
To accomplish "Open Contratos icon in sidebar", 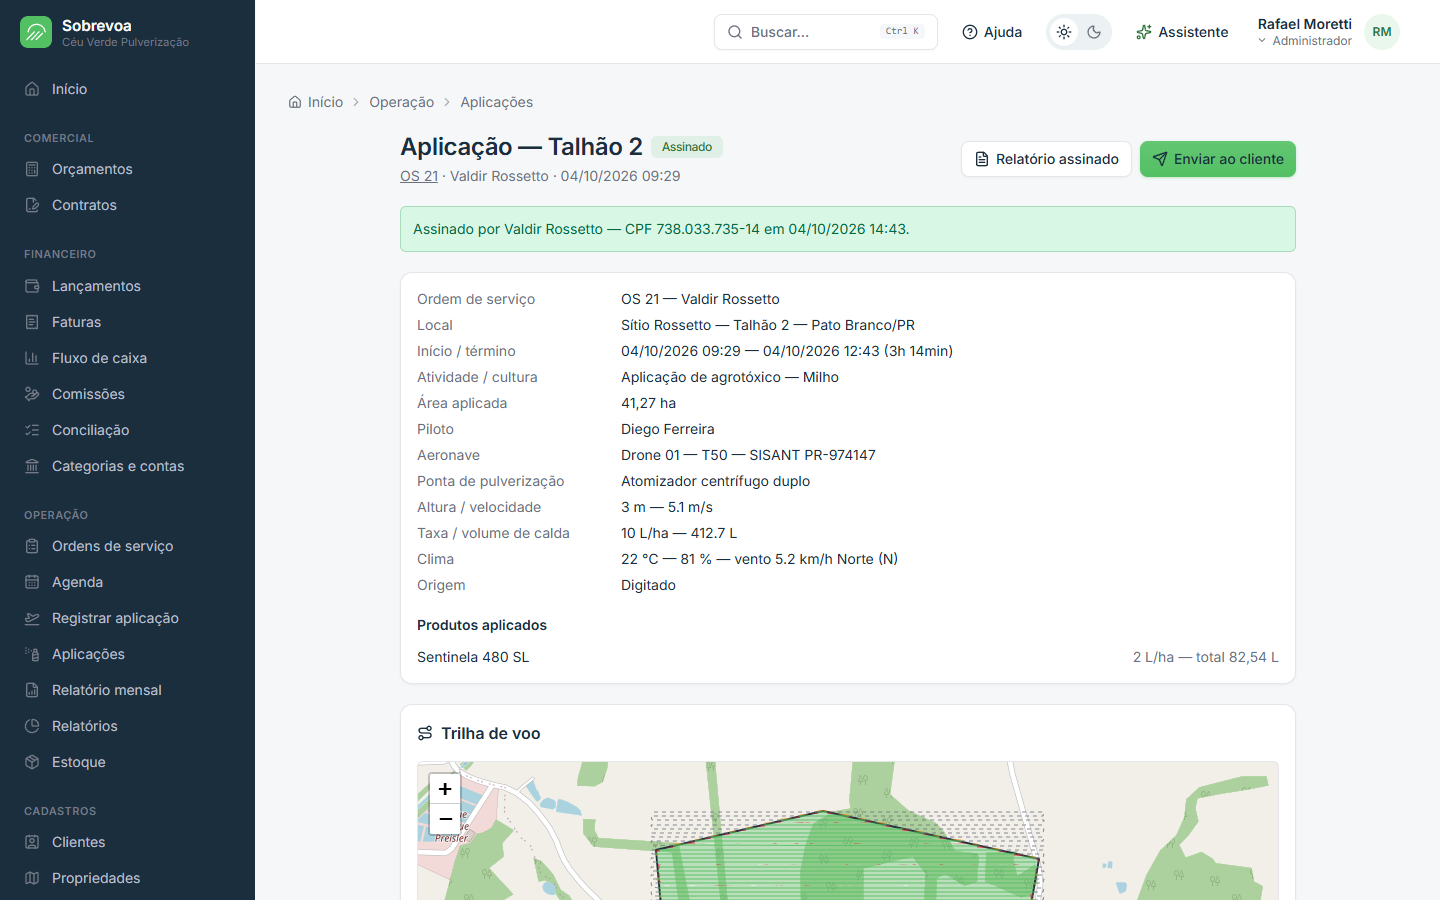I will click(32, 205).
